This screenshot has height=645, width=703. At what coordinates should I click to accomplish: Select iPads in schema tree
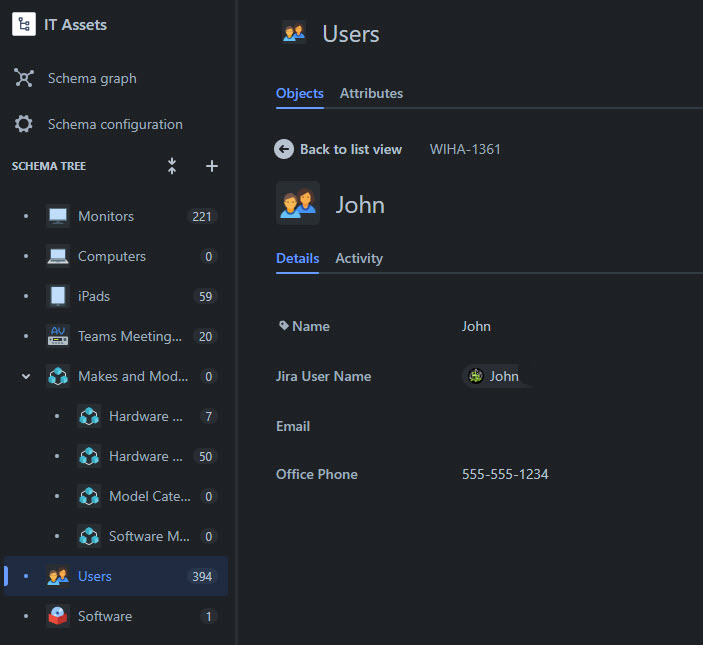(94, 296)
